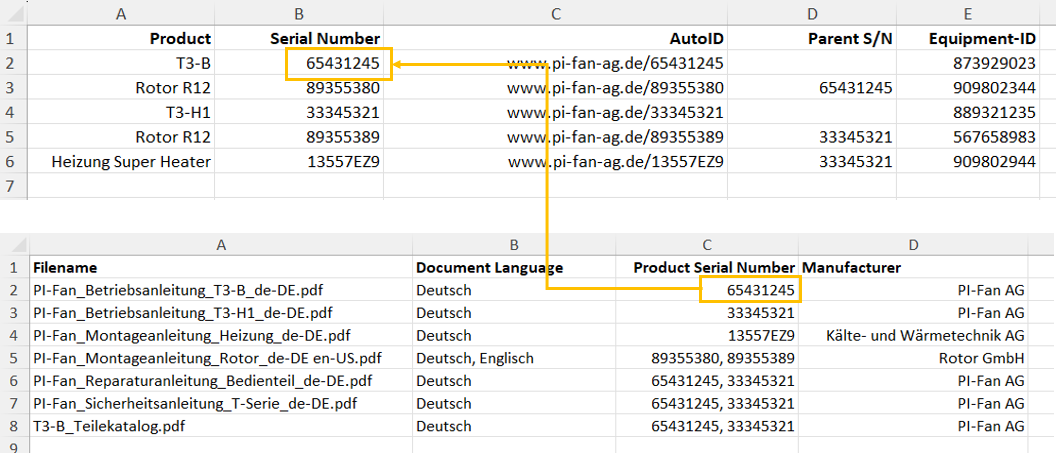This screenshot has width=1056, height=456.
Task: Click the Rotor GmbH manufacturer cell
Action: click(x=913, y=358)
